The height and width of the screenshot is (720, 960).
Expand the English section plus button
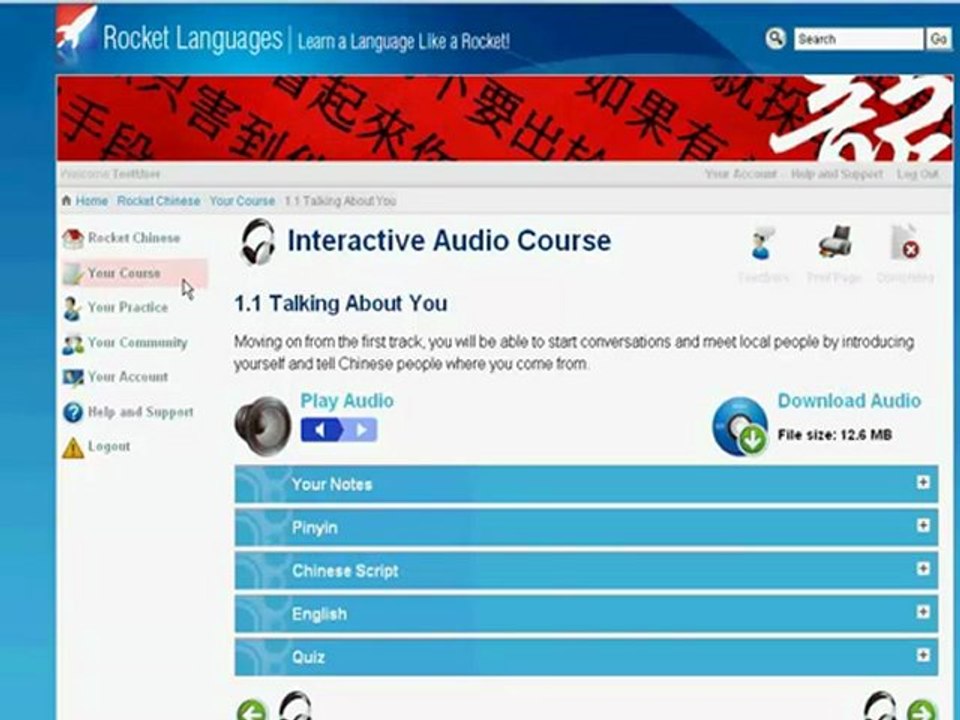(923, 612)
